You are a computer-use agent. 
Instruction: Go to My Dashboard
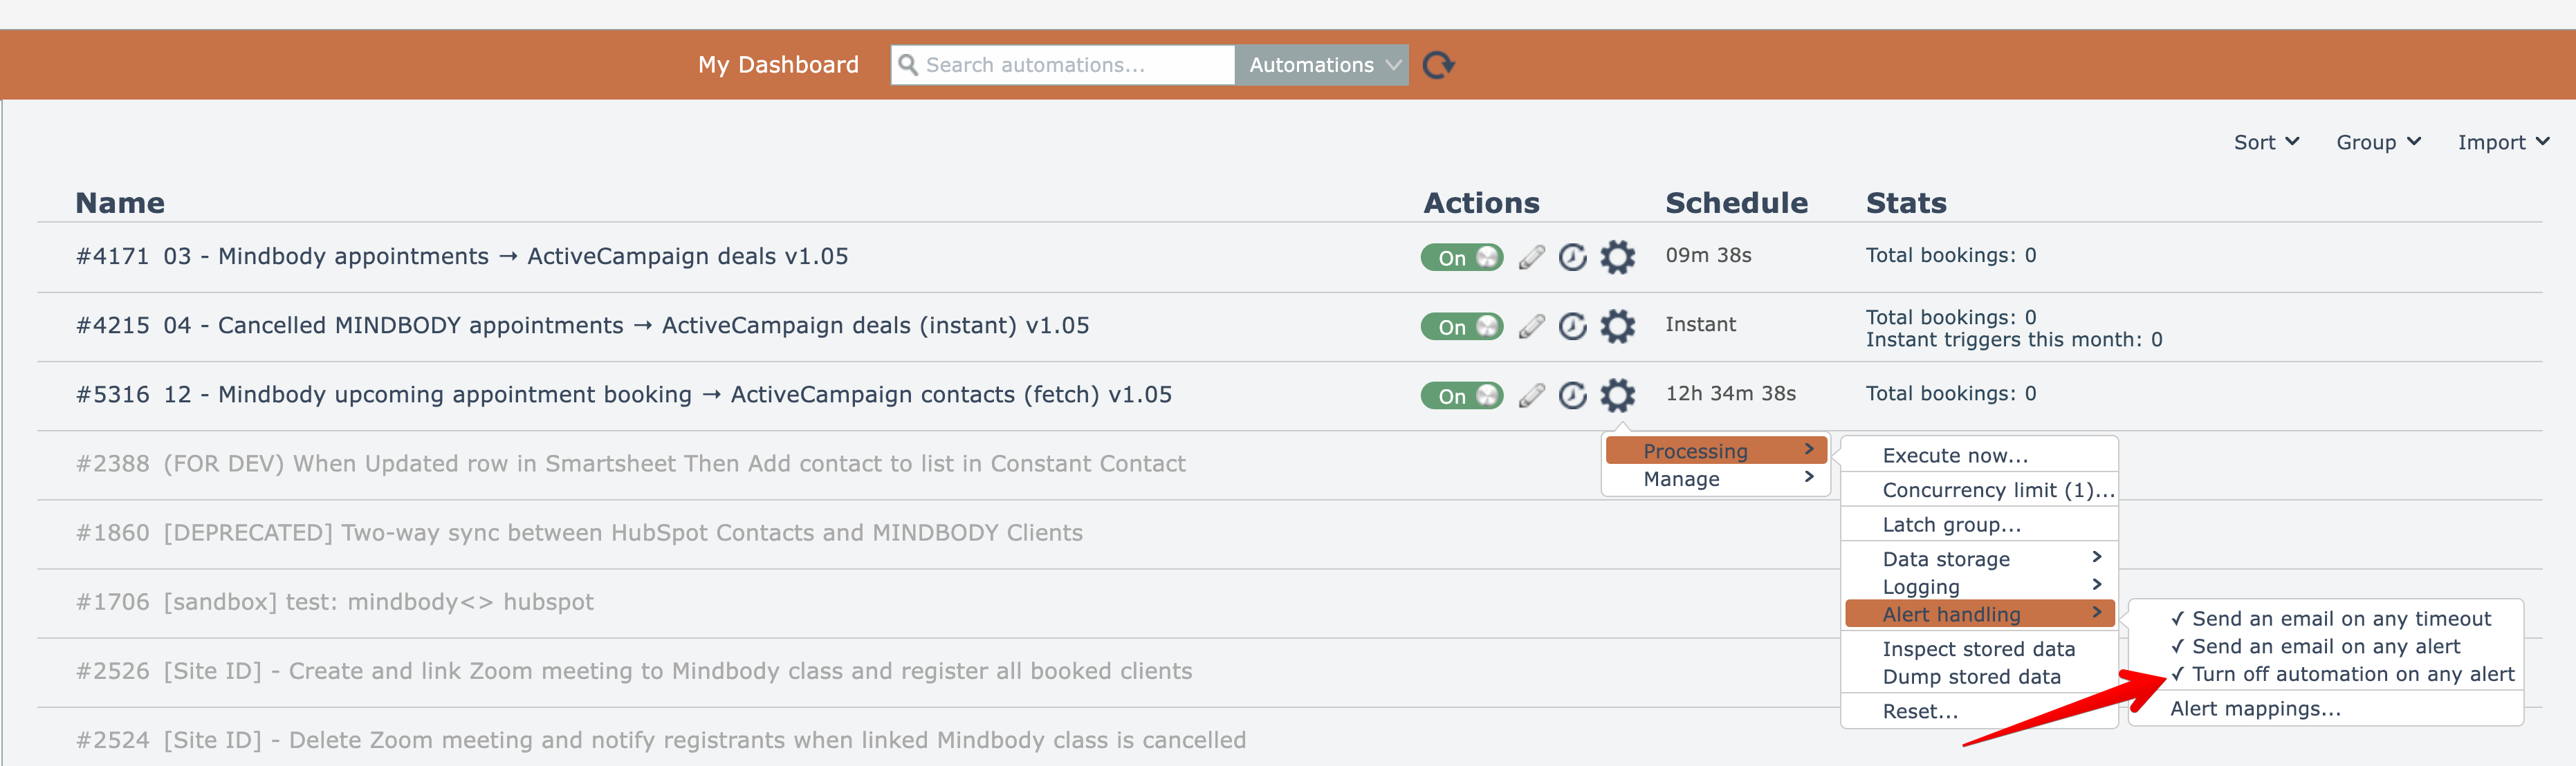778,65
